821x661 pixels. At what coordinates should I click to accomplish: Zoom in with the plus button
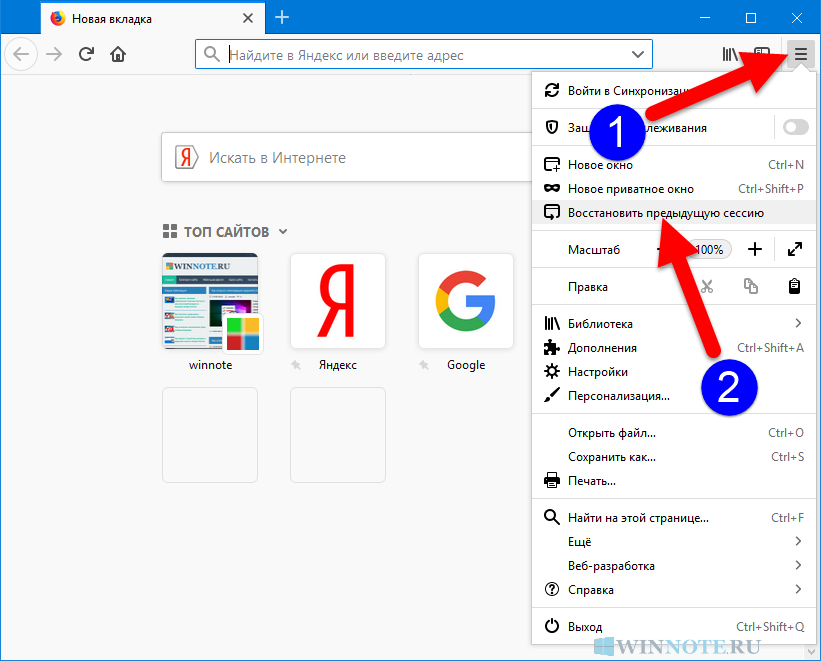755,249
